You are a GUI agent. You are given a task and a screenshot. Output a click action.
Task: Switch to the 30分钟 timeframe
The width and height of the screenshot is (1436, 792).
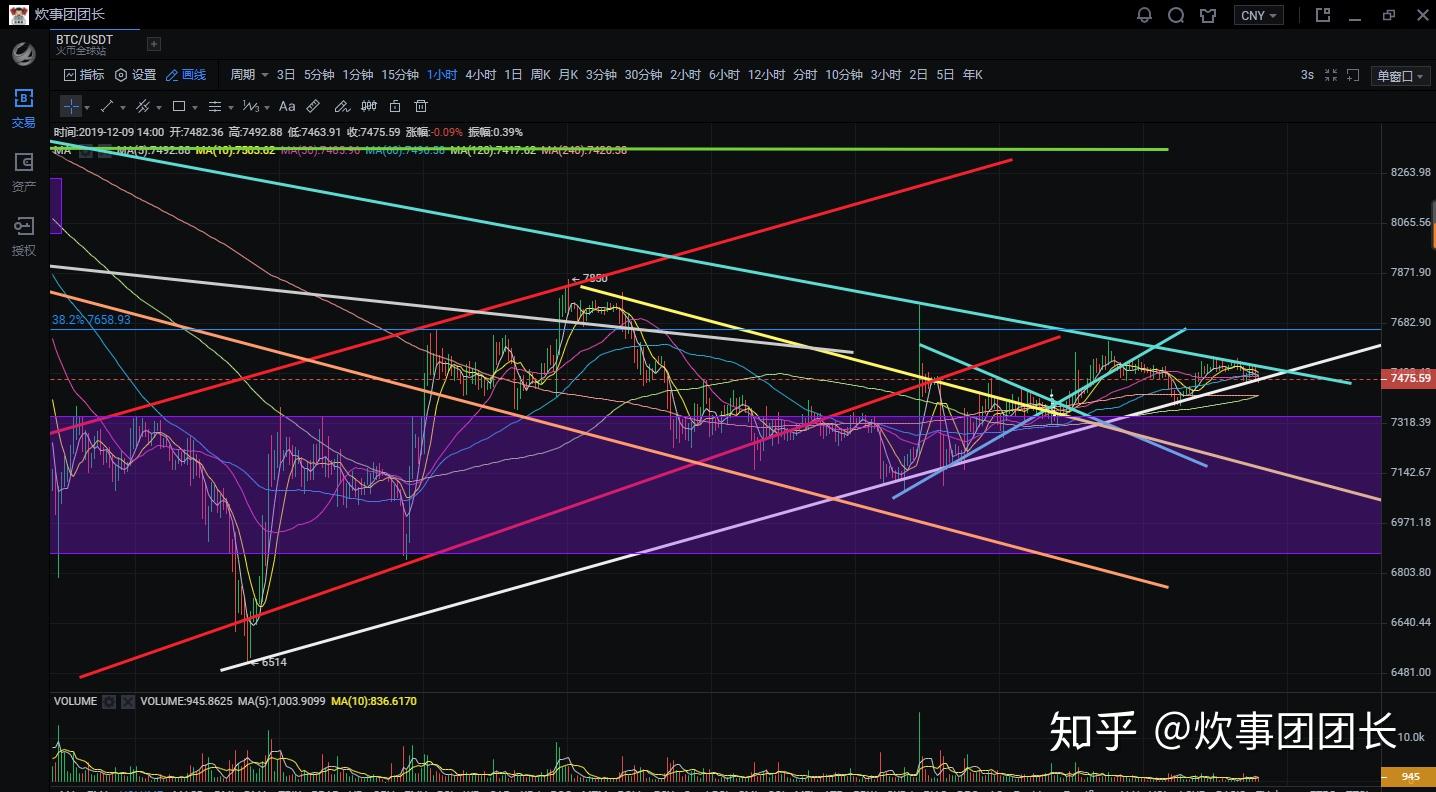coord(643,75)
